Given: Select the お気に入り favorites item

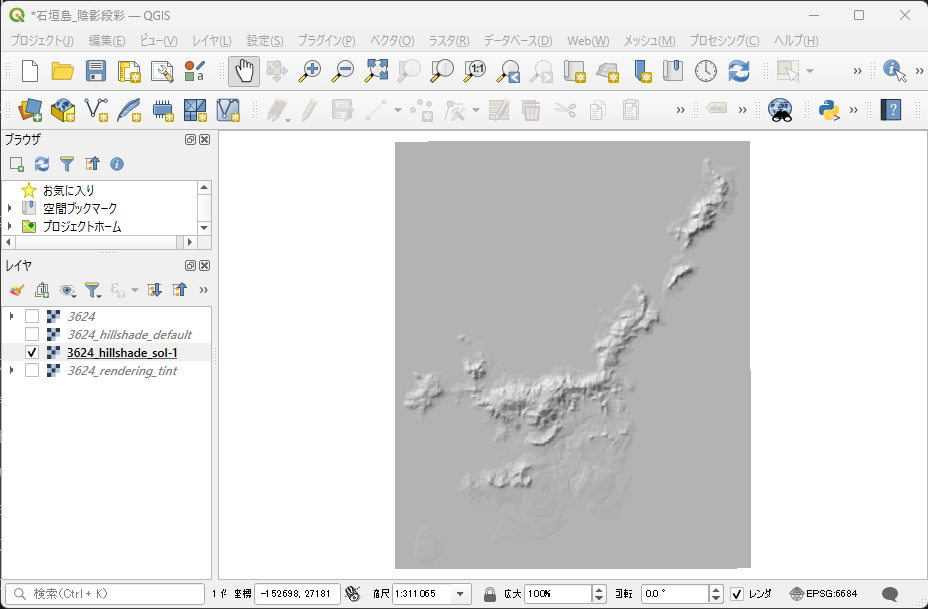Looking at the screenshot, I should coord(68,190).
